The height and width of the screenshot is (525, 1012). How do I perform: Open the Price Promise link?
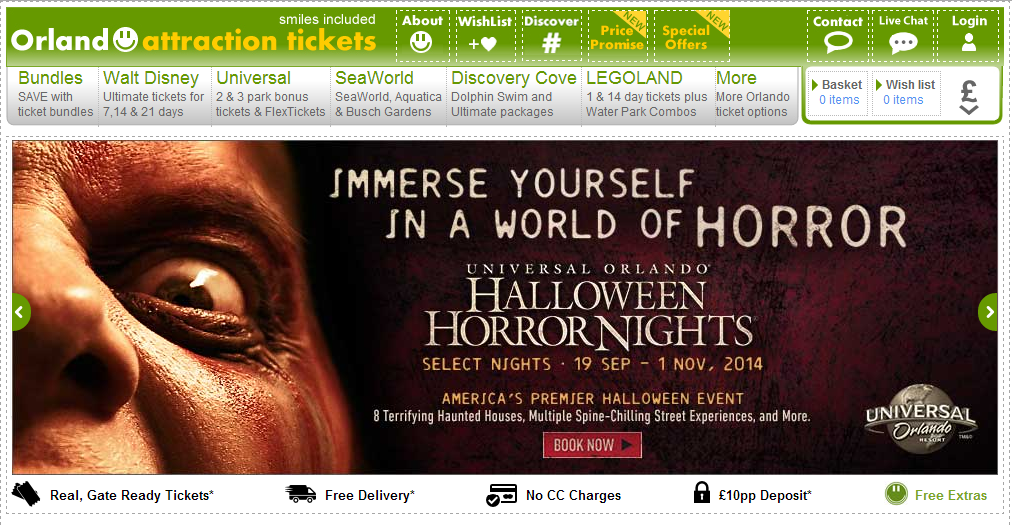coord(617,37)
